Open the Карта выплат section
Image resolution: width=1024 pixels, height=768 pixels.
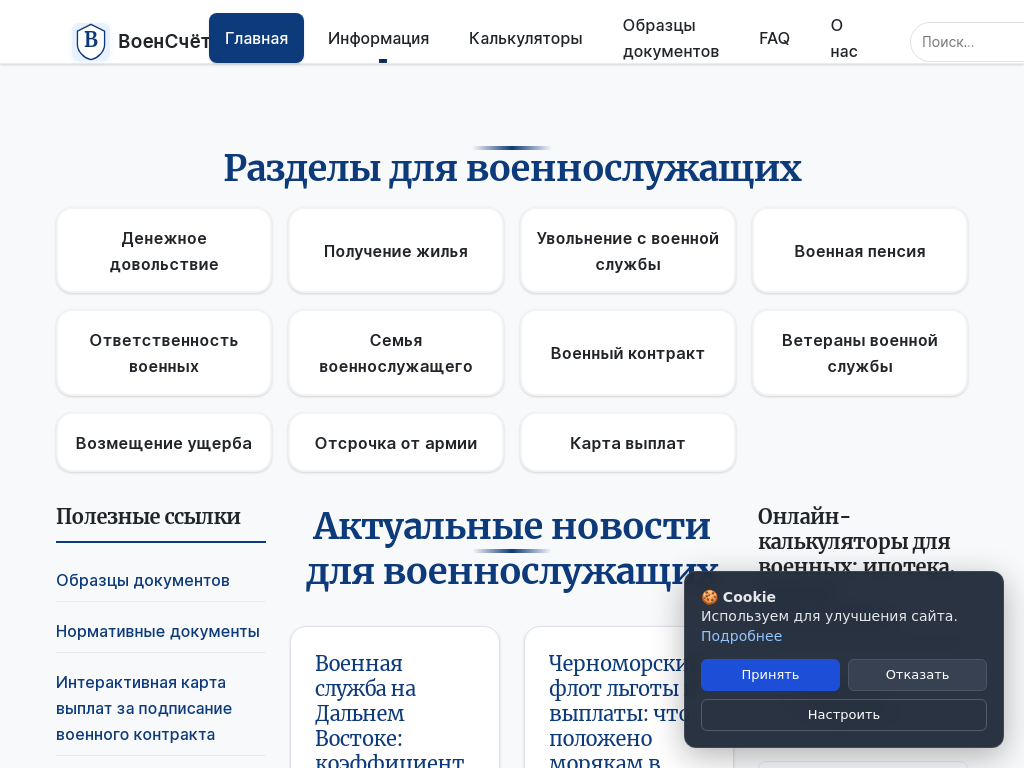tap(628, 443)
